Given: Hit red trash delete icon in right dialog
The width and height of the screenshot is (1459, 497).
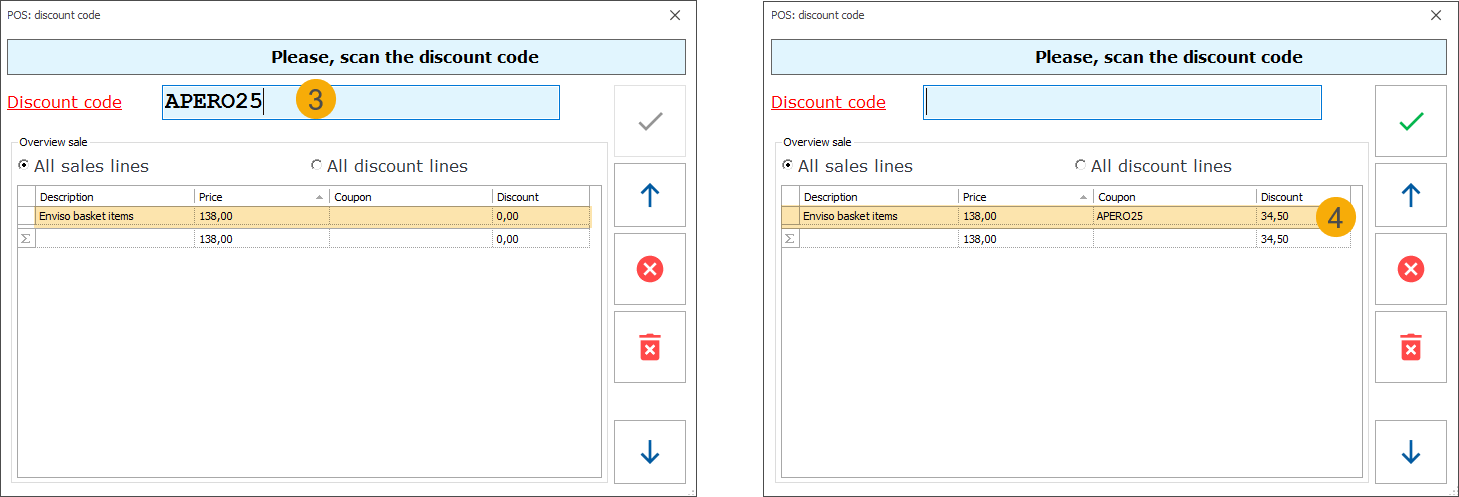Looking at the screenshot, I should [1410, 347].
